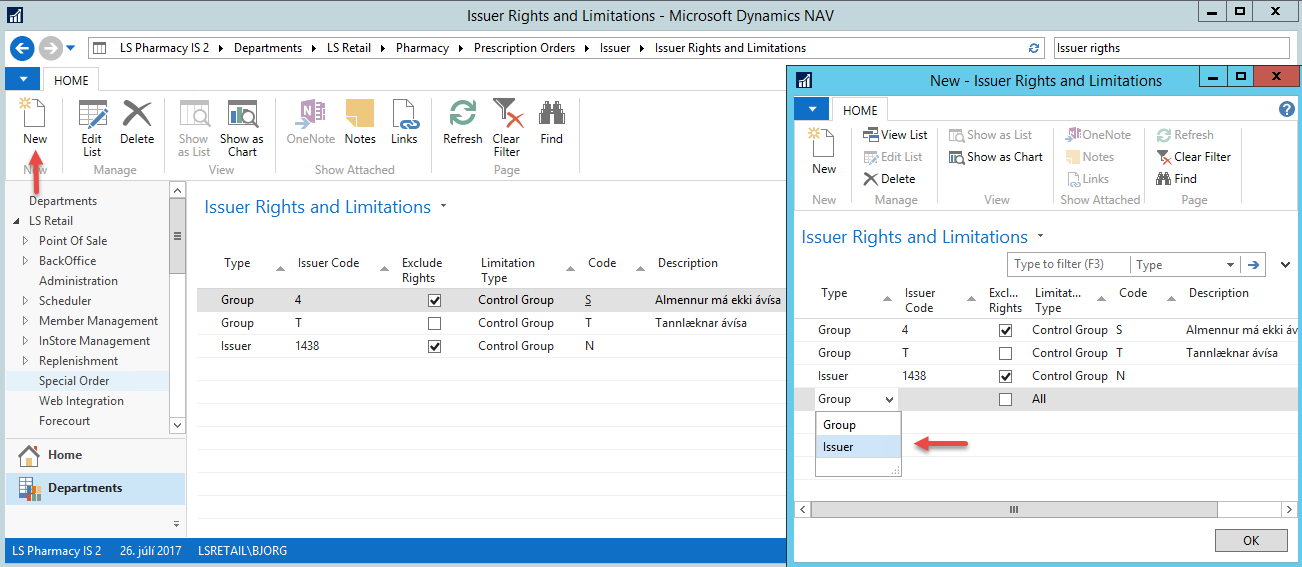Expand the Point Of Sale tree node

tap(26, 241)
